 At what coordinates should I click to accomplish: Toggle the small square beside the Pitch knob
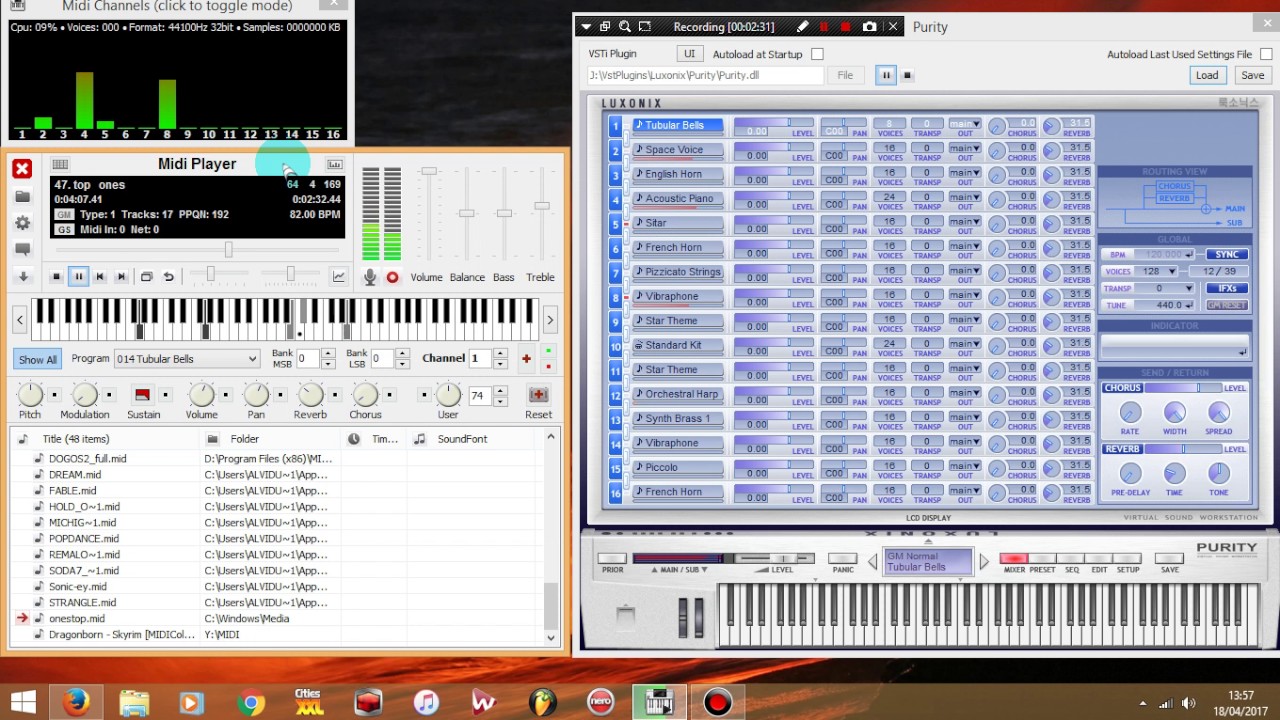55,395
